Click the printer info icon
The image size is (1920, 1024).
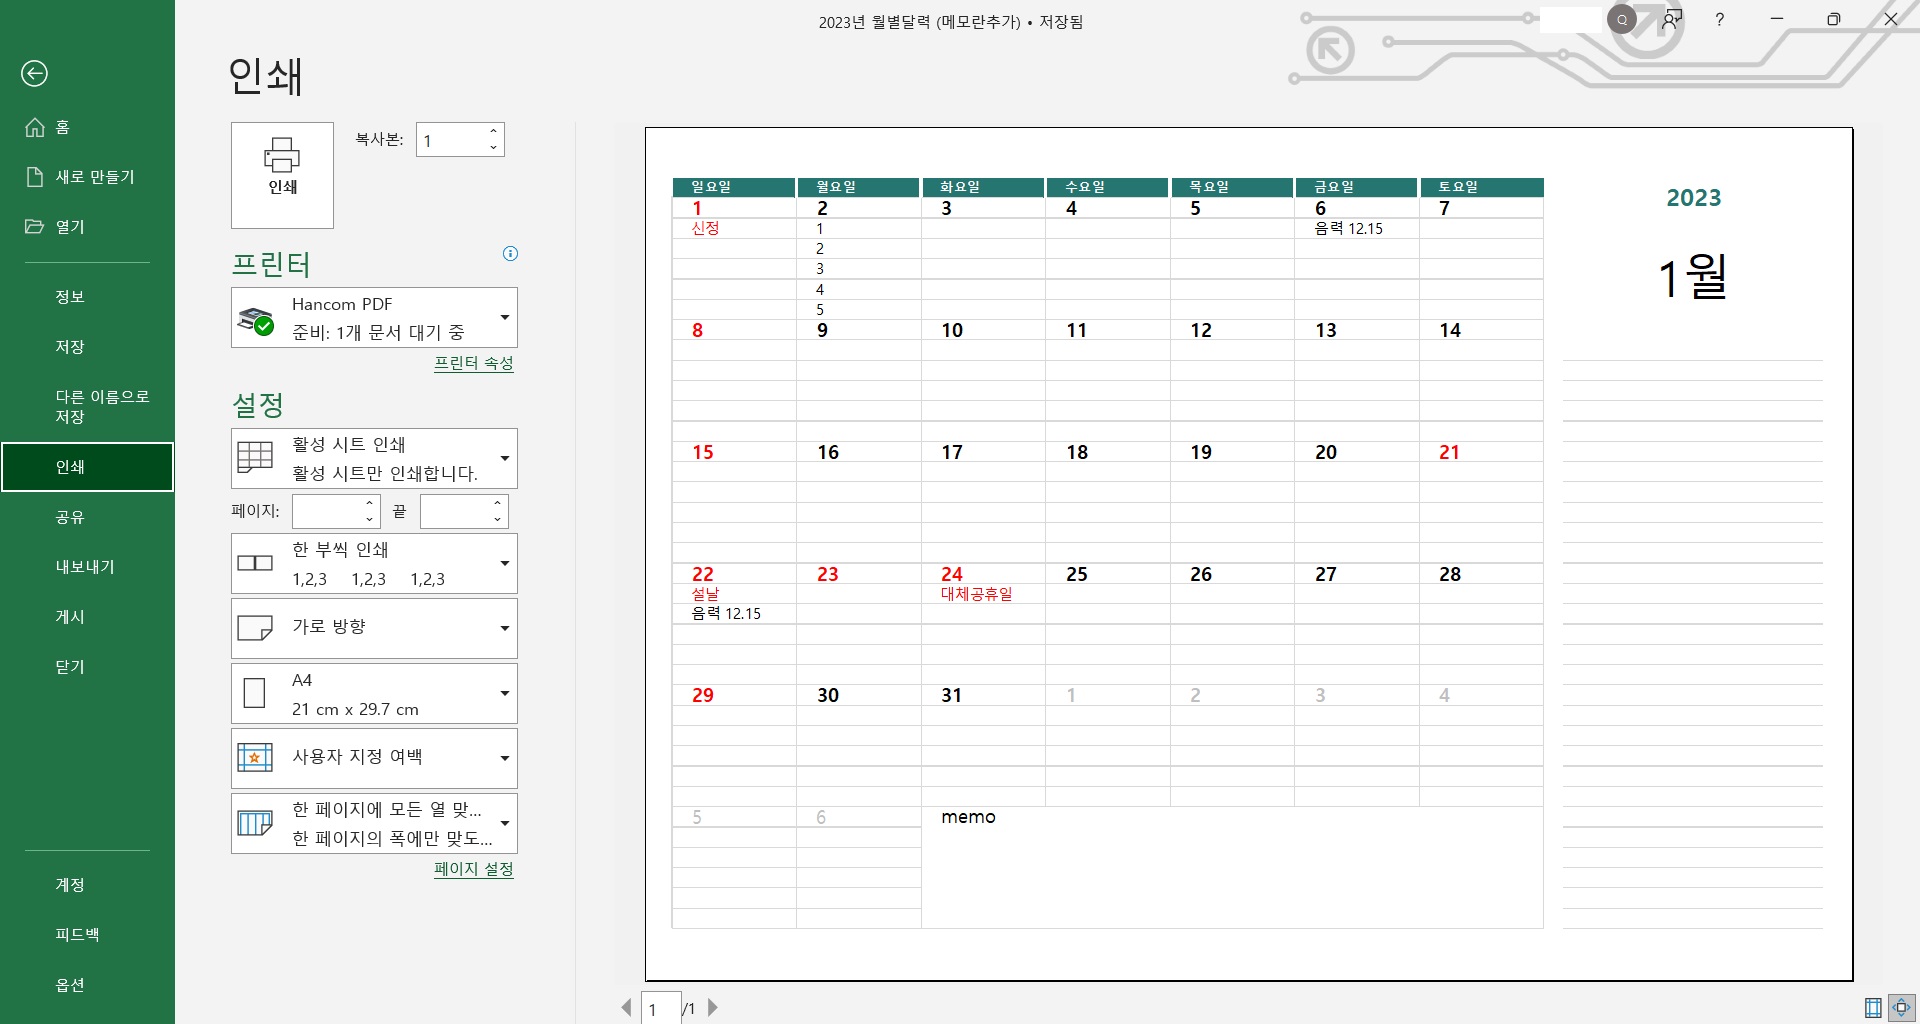pyautogui.click(x=510, y=253)
